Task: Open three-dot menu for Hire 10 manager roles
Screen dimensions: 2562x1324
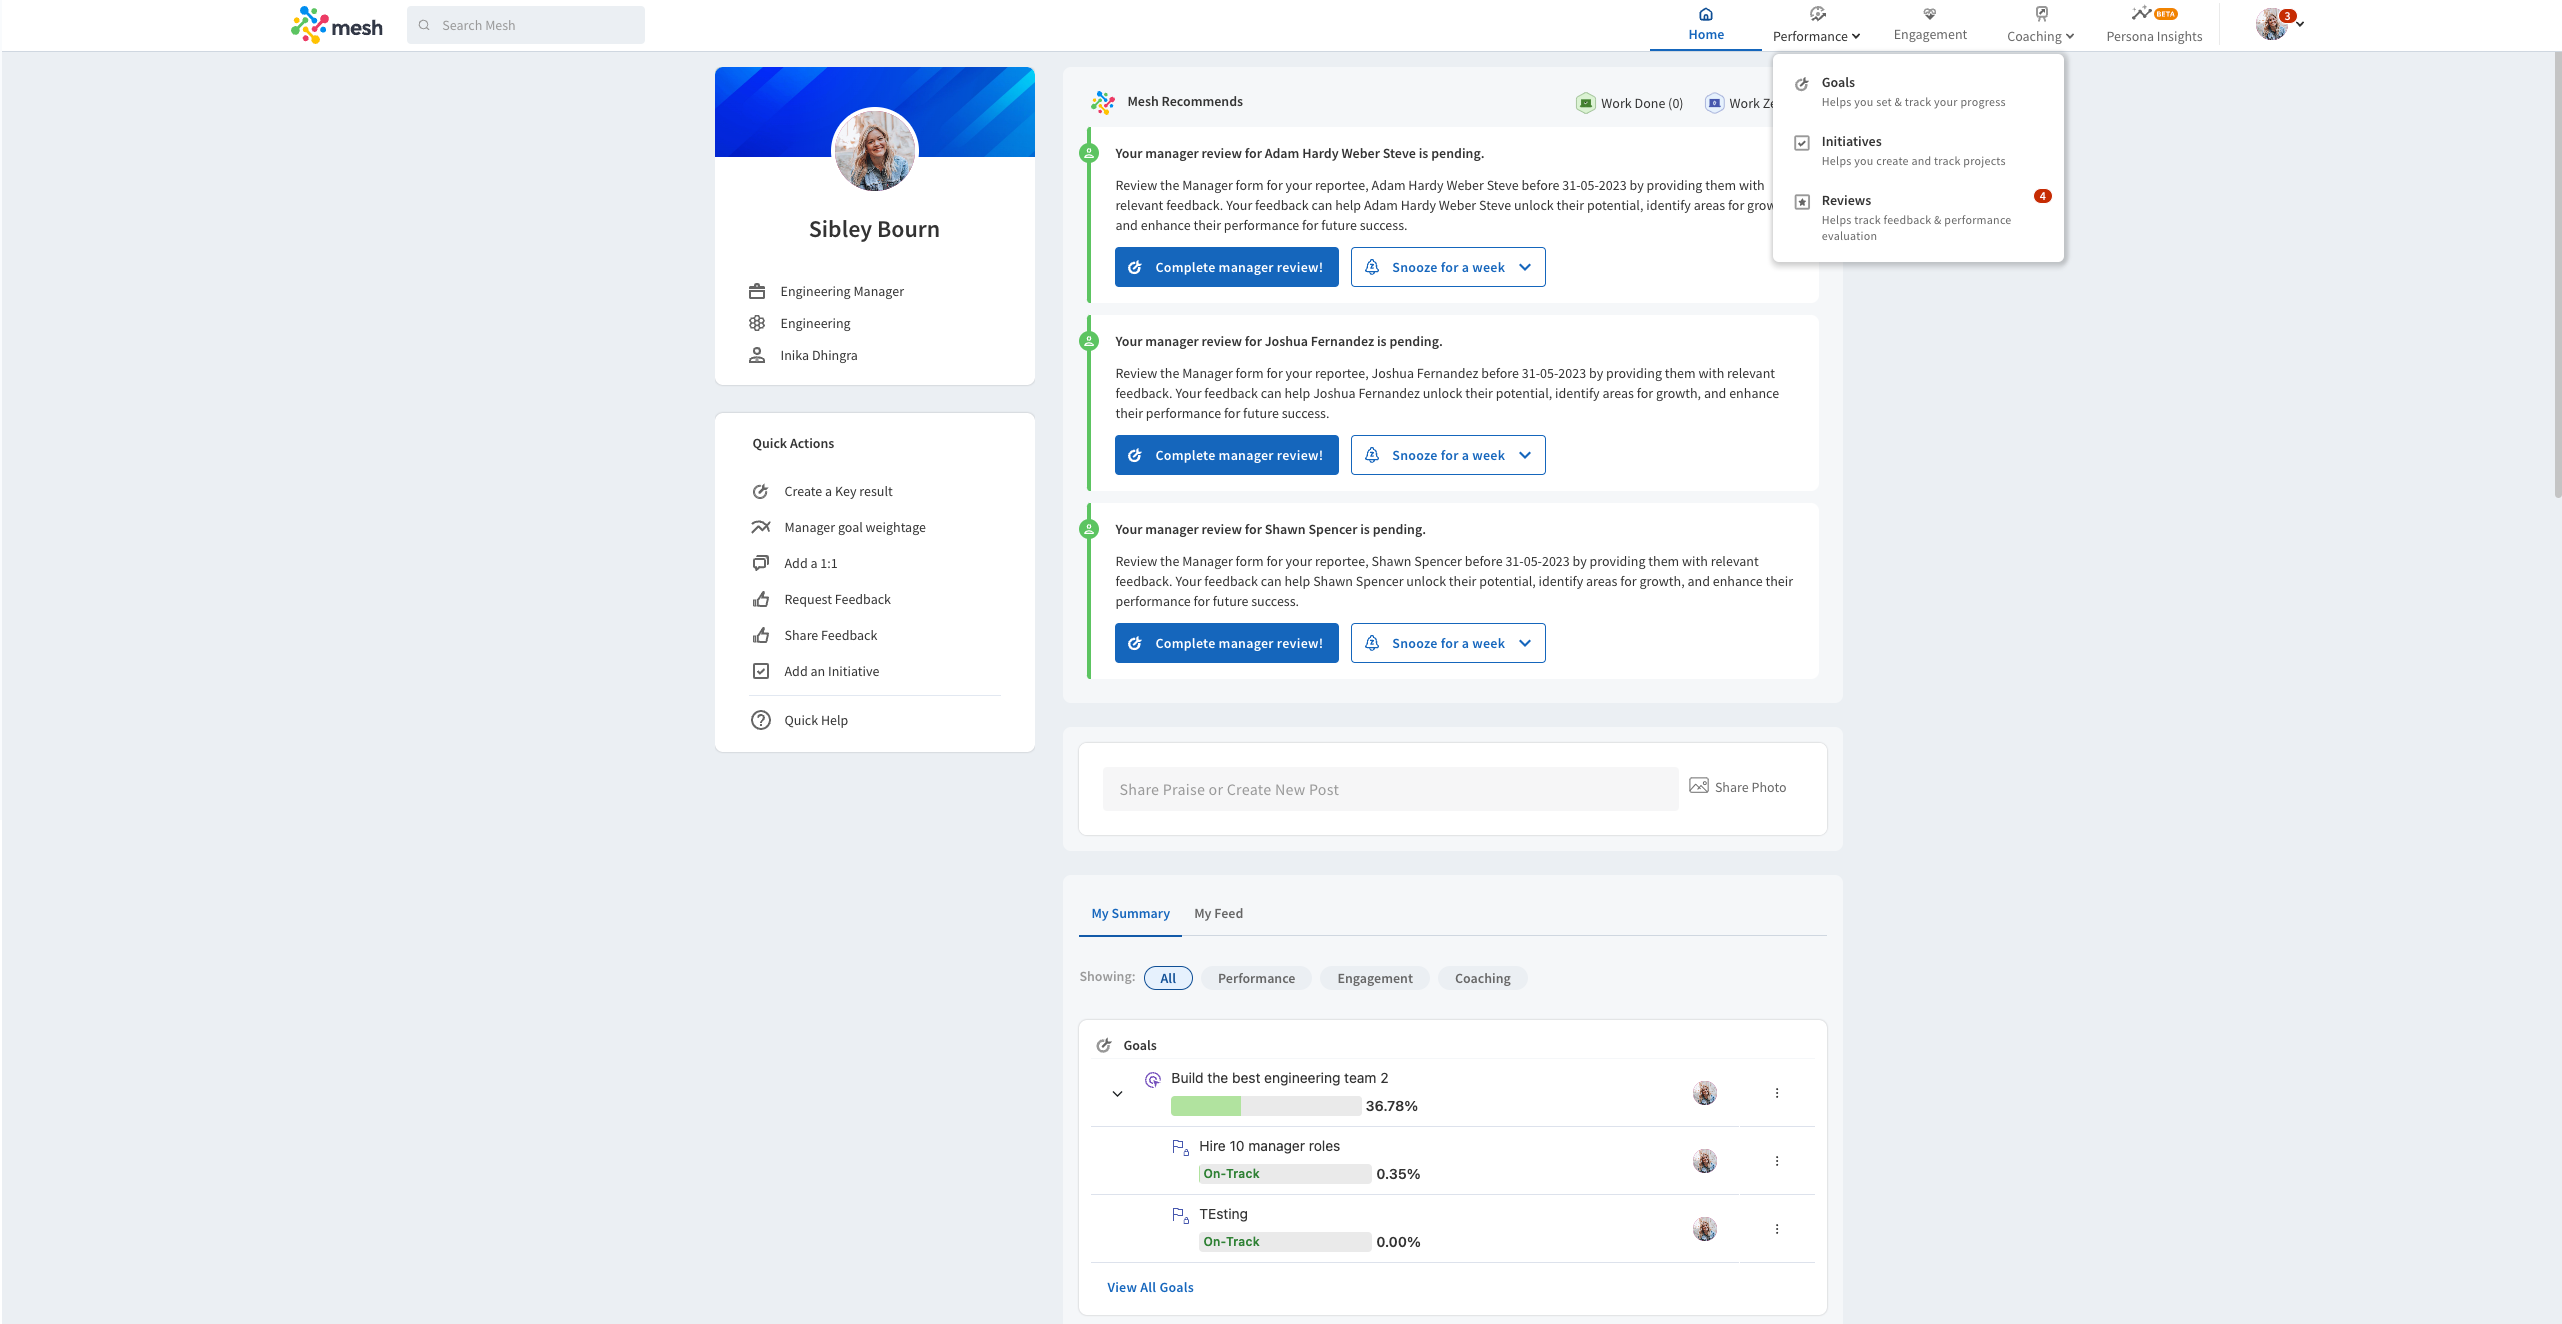Action: click(x=1776, y=1161)
